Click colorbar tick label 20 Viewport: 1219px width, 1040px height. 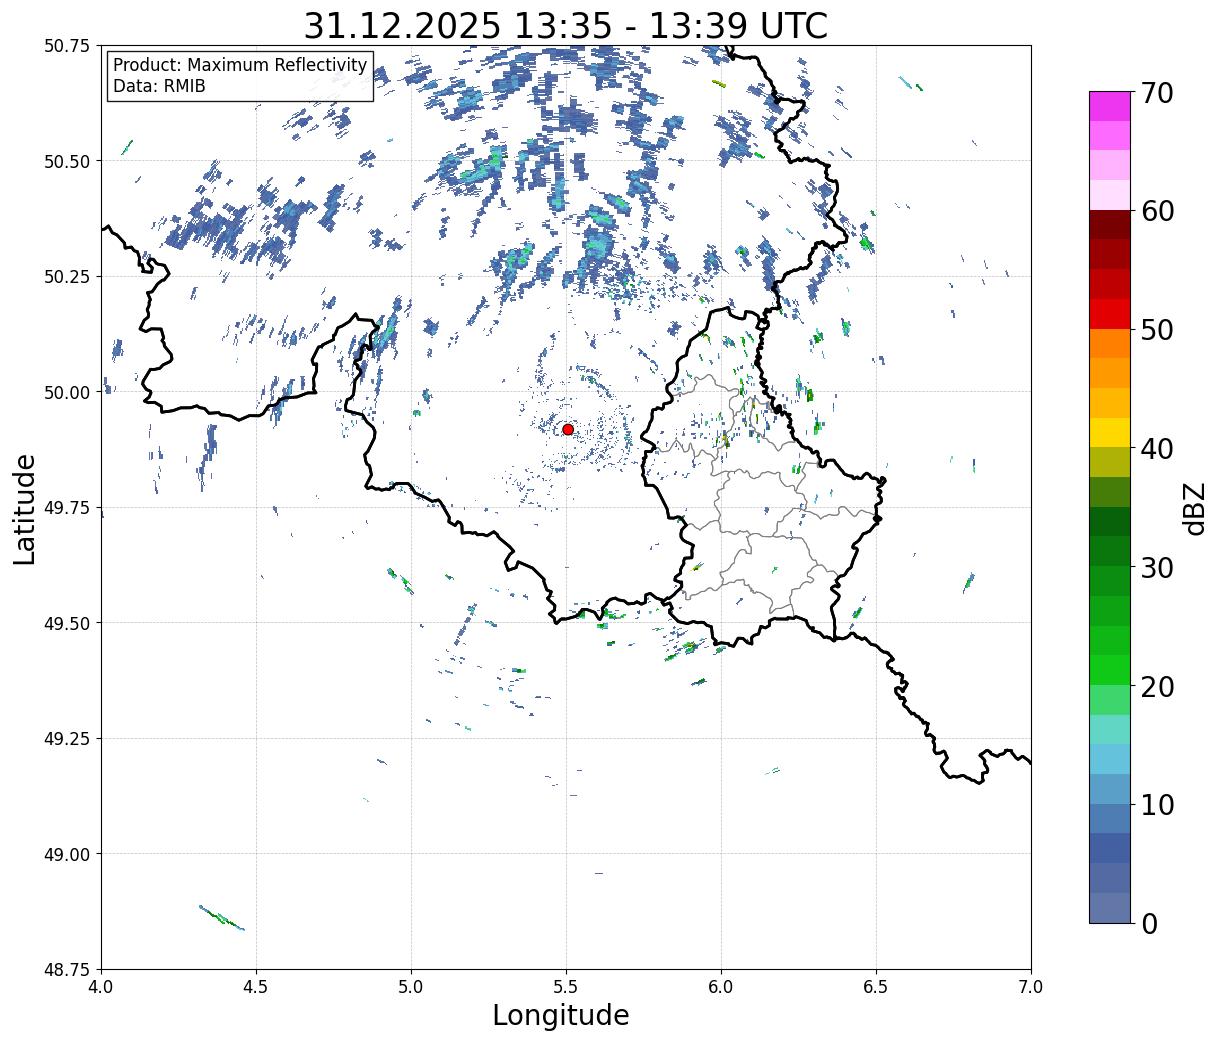coord(1157,687)
